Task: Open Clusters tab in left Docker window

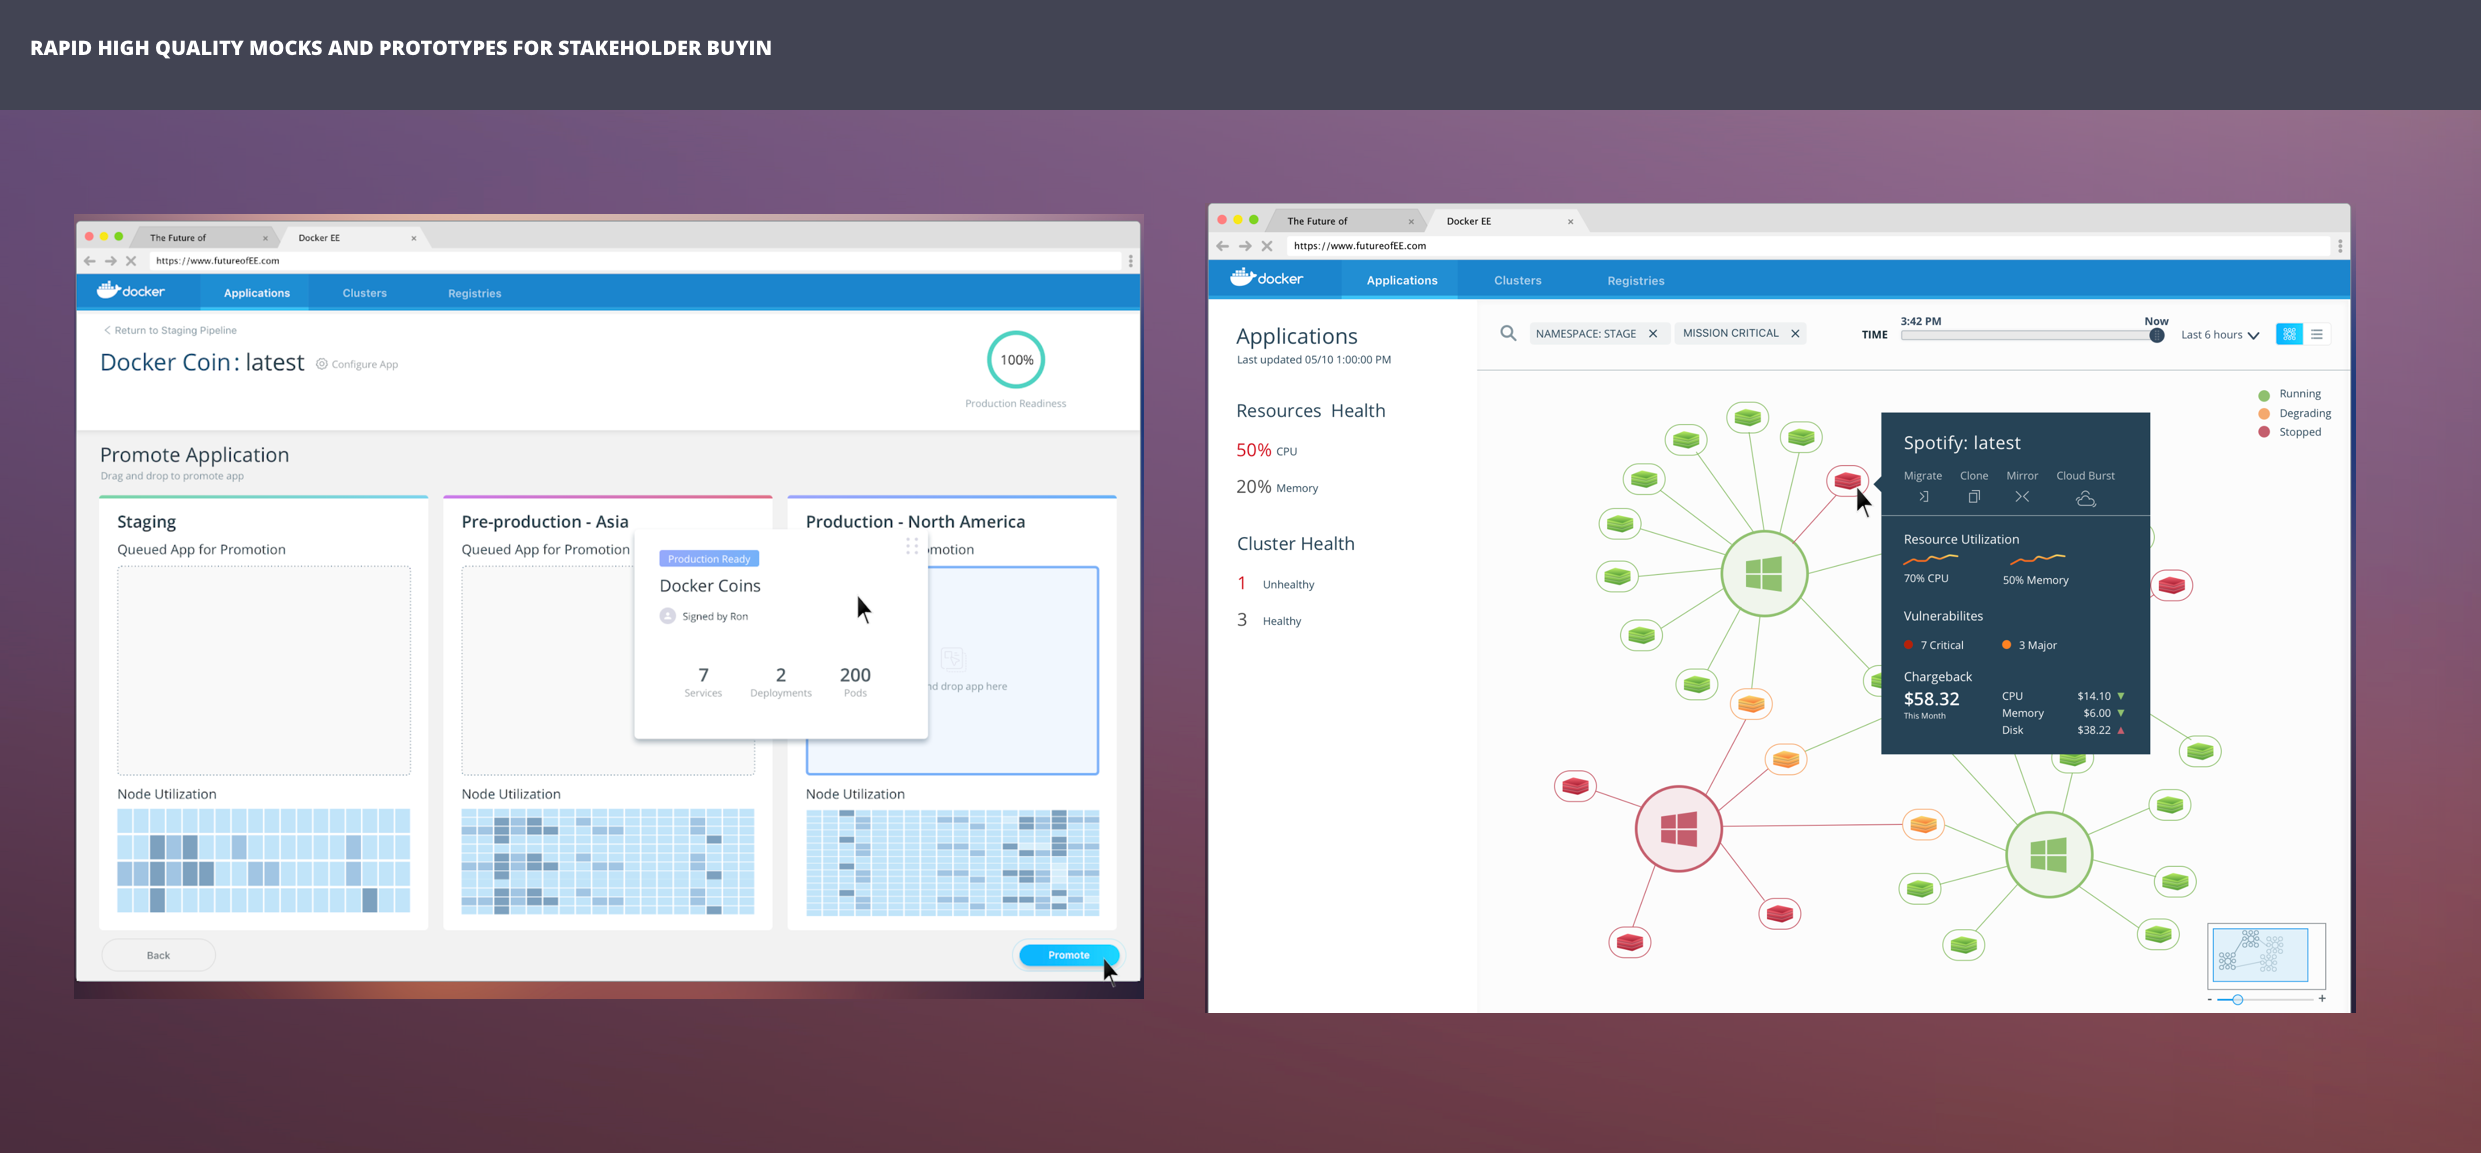Action: click(x=364, y=293)
